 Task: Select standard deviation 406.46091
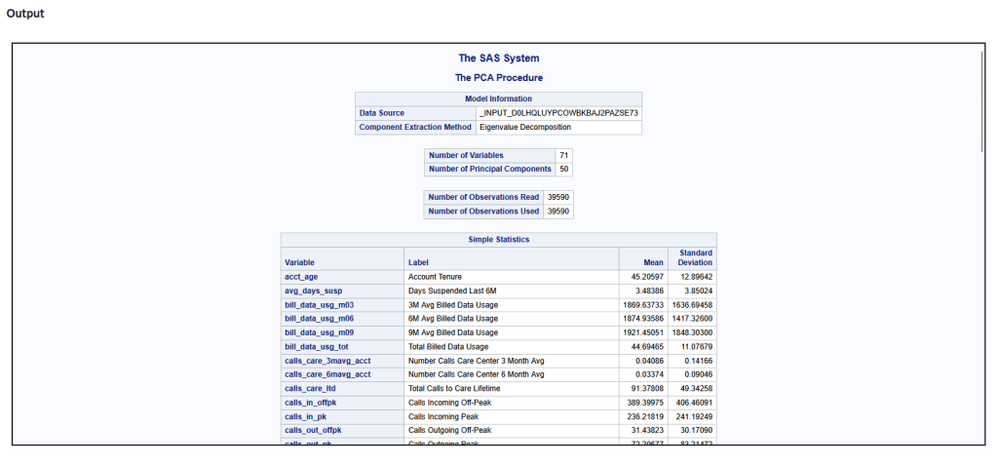pyautogui.click(x=694, y=403)
